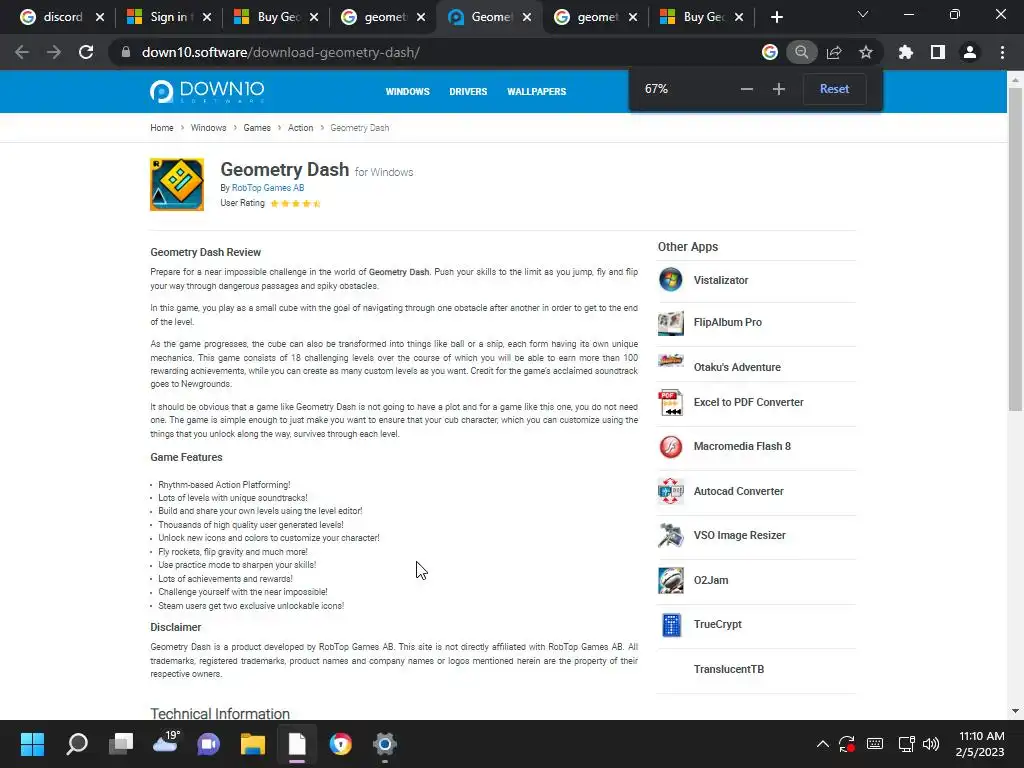1024x768 pixels.
Task: Open Settings gear on the taskbar
Action: coord(385,744)
